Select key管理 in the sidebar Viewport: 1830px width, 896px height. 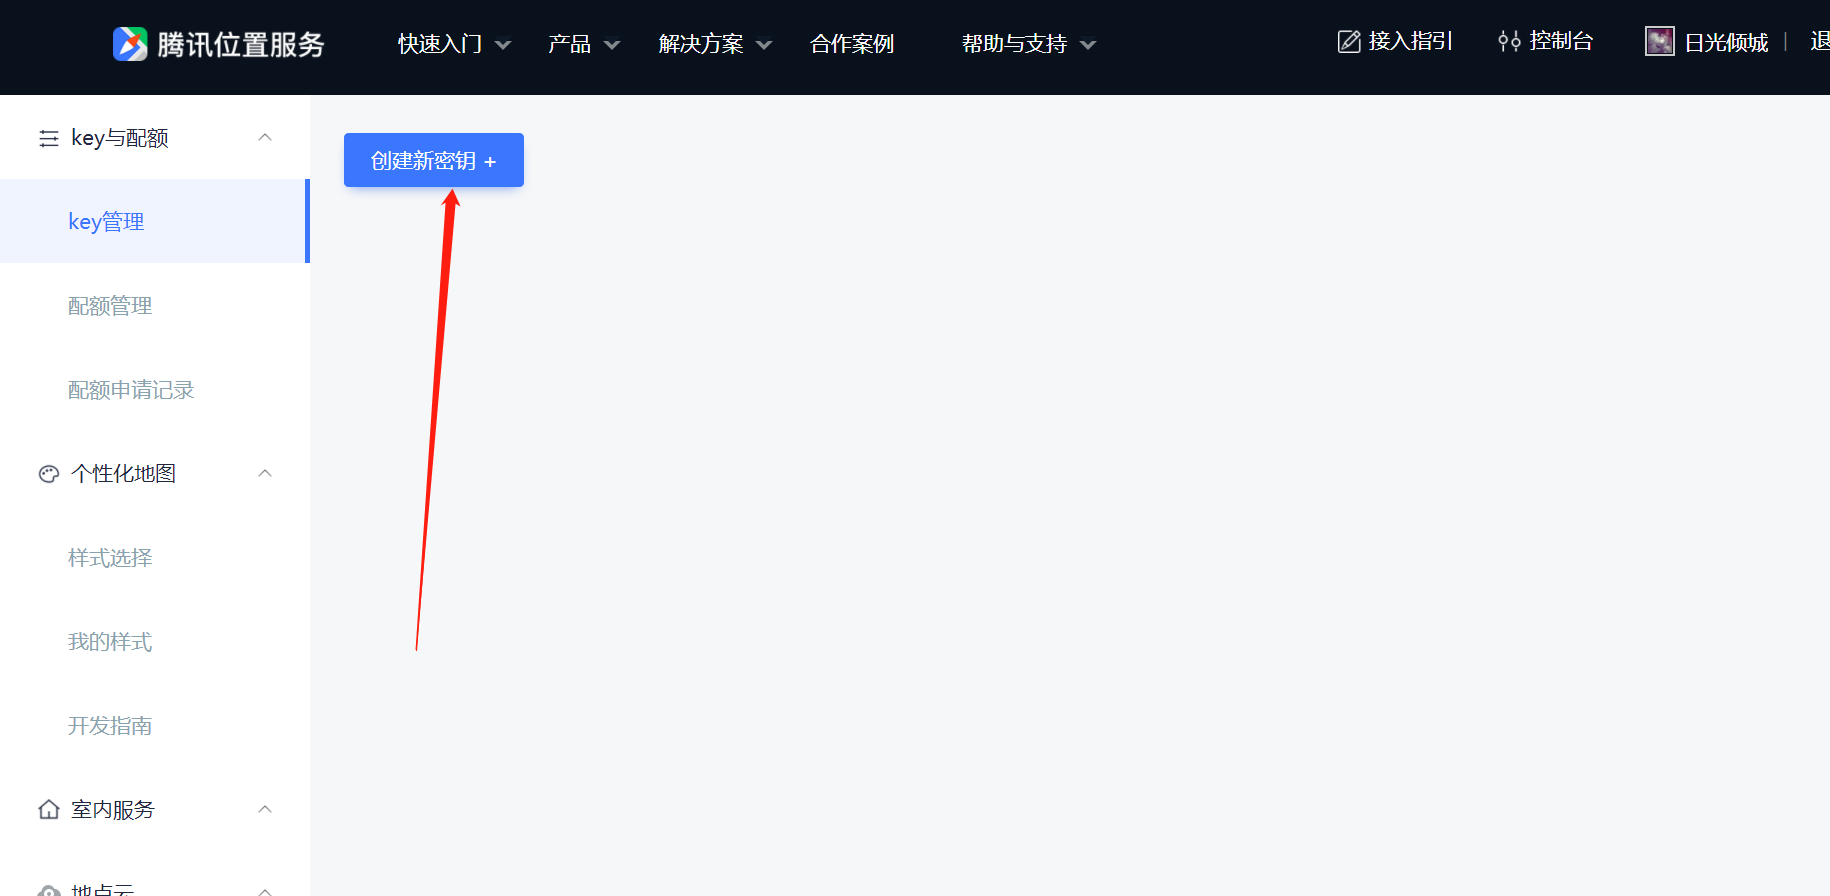[155, 221]
